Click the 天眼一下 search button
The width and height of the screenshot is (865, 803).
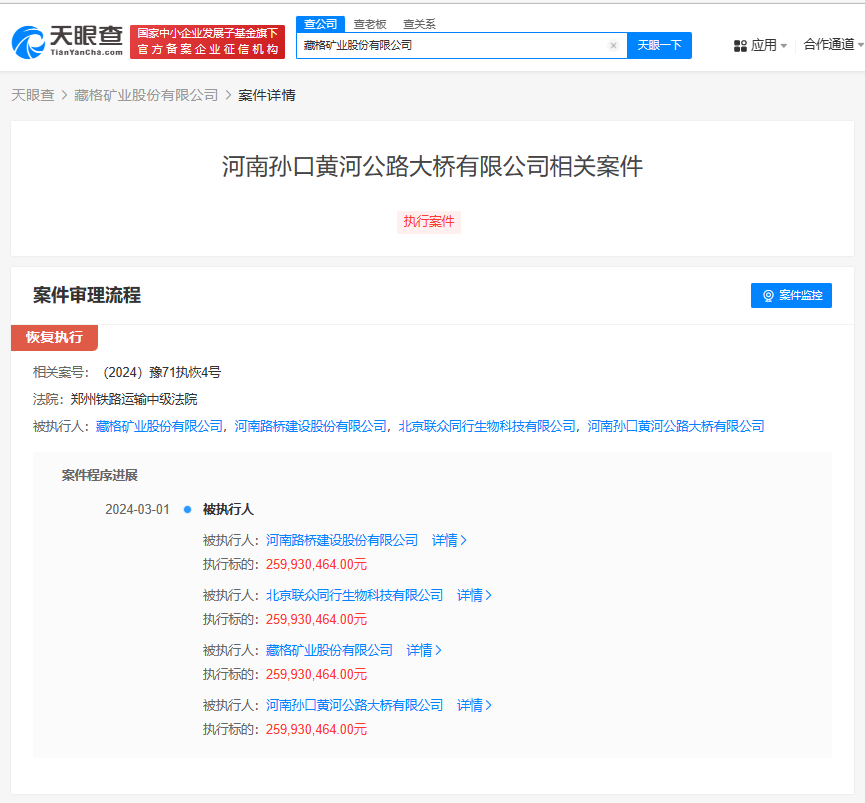(x=659, y=45)
